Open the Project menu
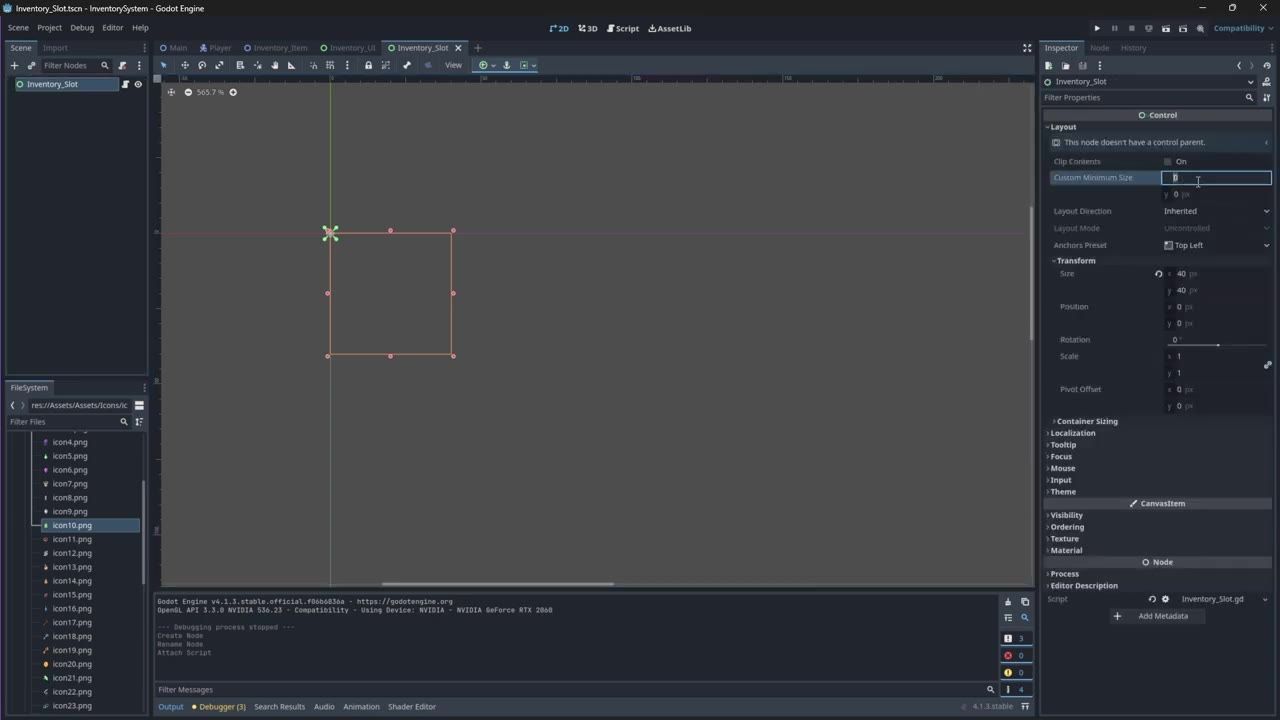Image resolution: width=1280 pixels, height=720 pixels. coord(49,28)
